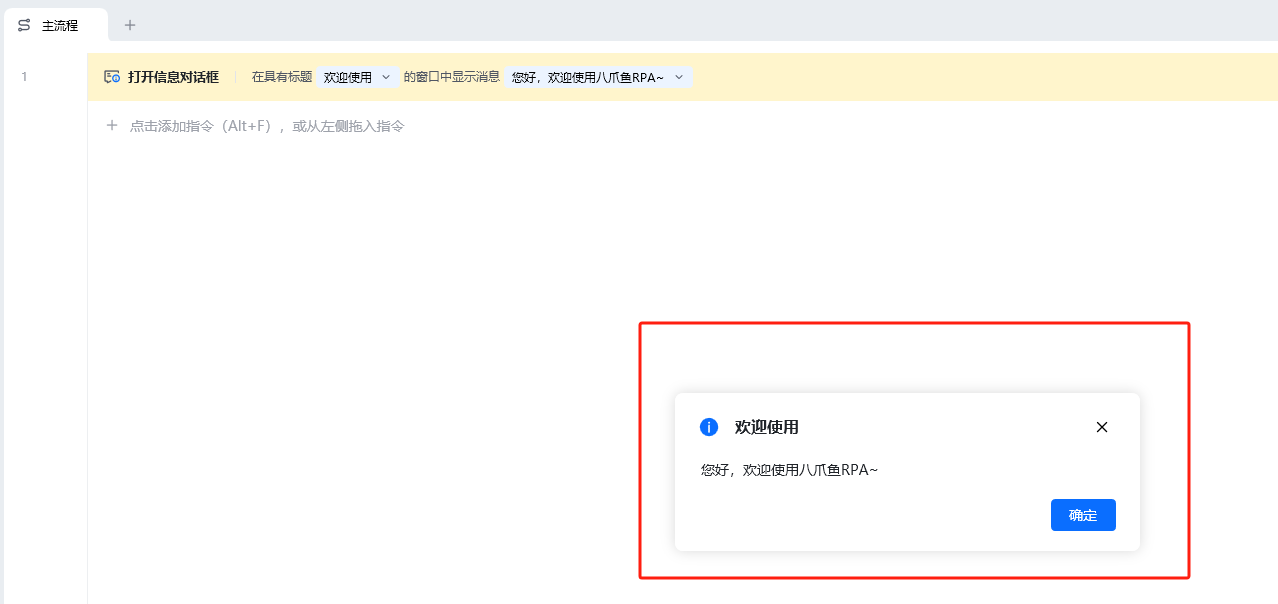This screenshot has height=604, width=1278.
Task: Select line number 1 in the gutter
Action: point(24,77)
